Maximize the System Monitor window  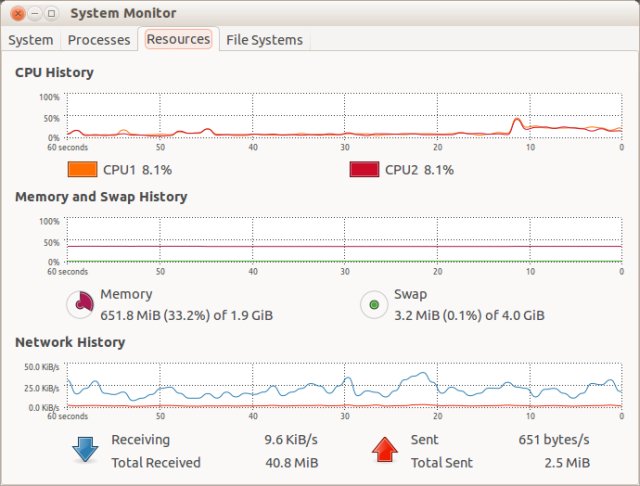(51, 13)
